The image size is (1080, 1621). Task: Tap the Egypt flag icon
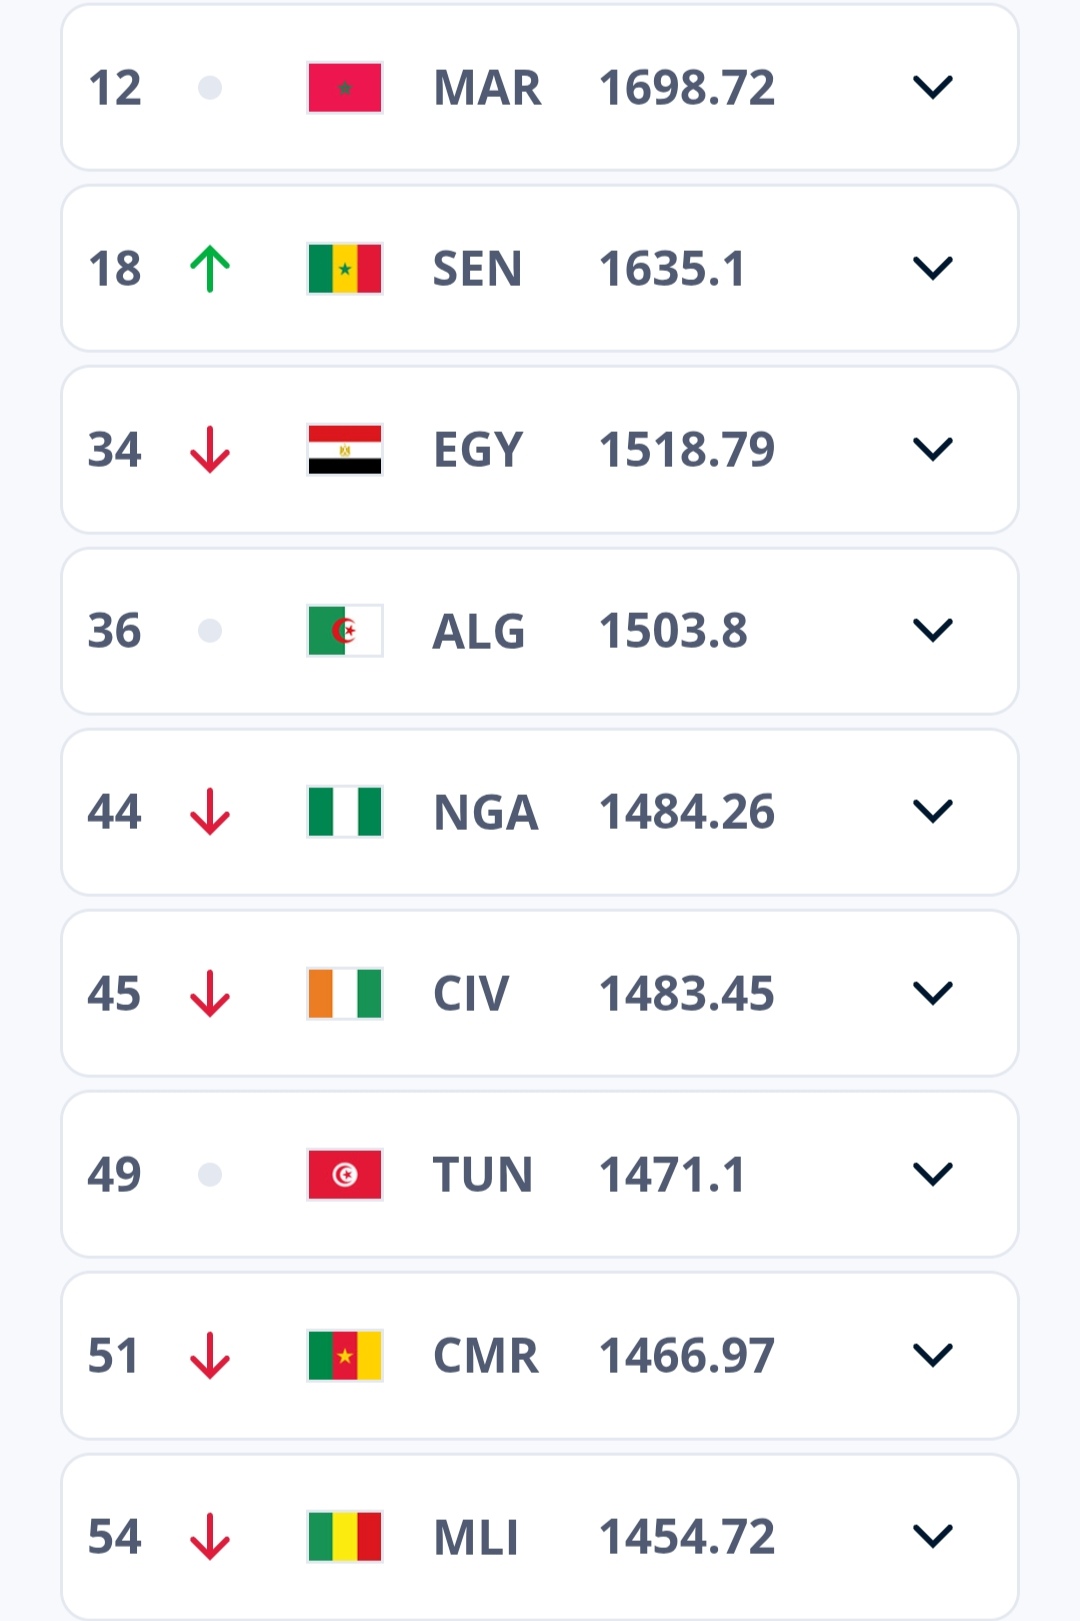point(345,450)
